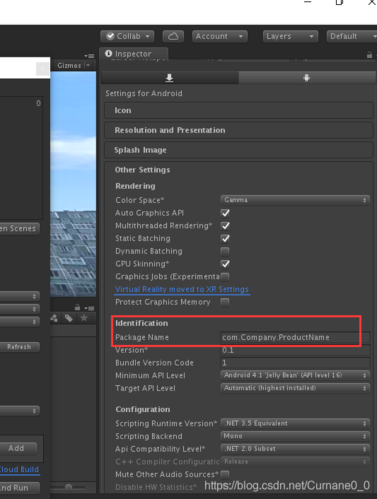The image size is (377, 499).
Task: Click the search by label tag icon
Action: (x=69, y=318)
